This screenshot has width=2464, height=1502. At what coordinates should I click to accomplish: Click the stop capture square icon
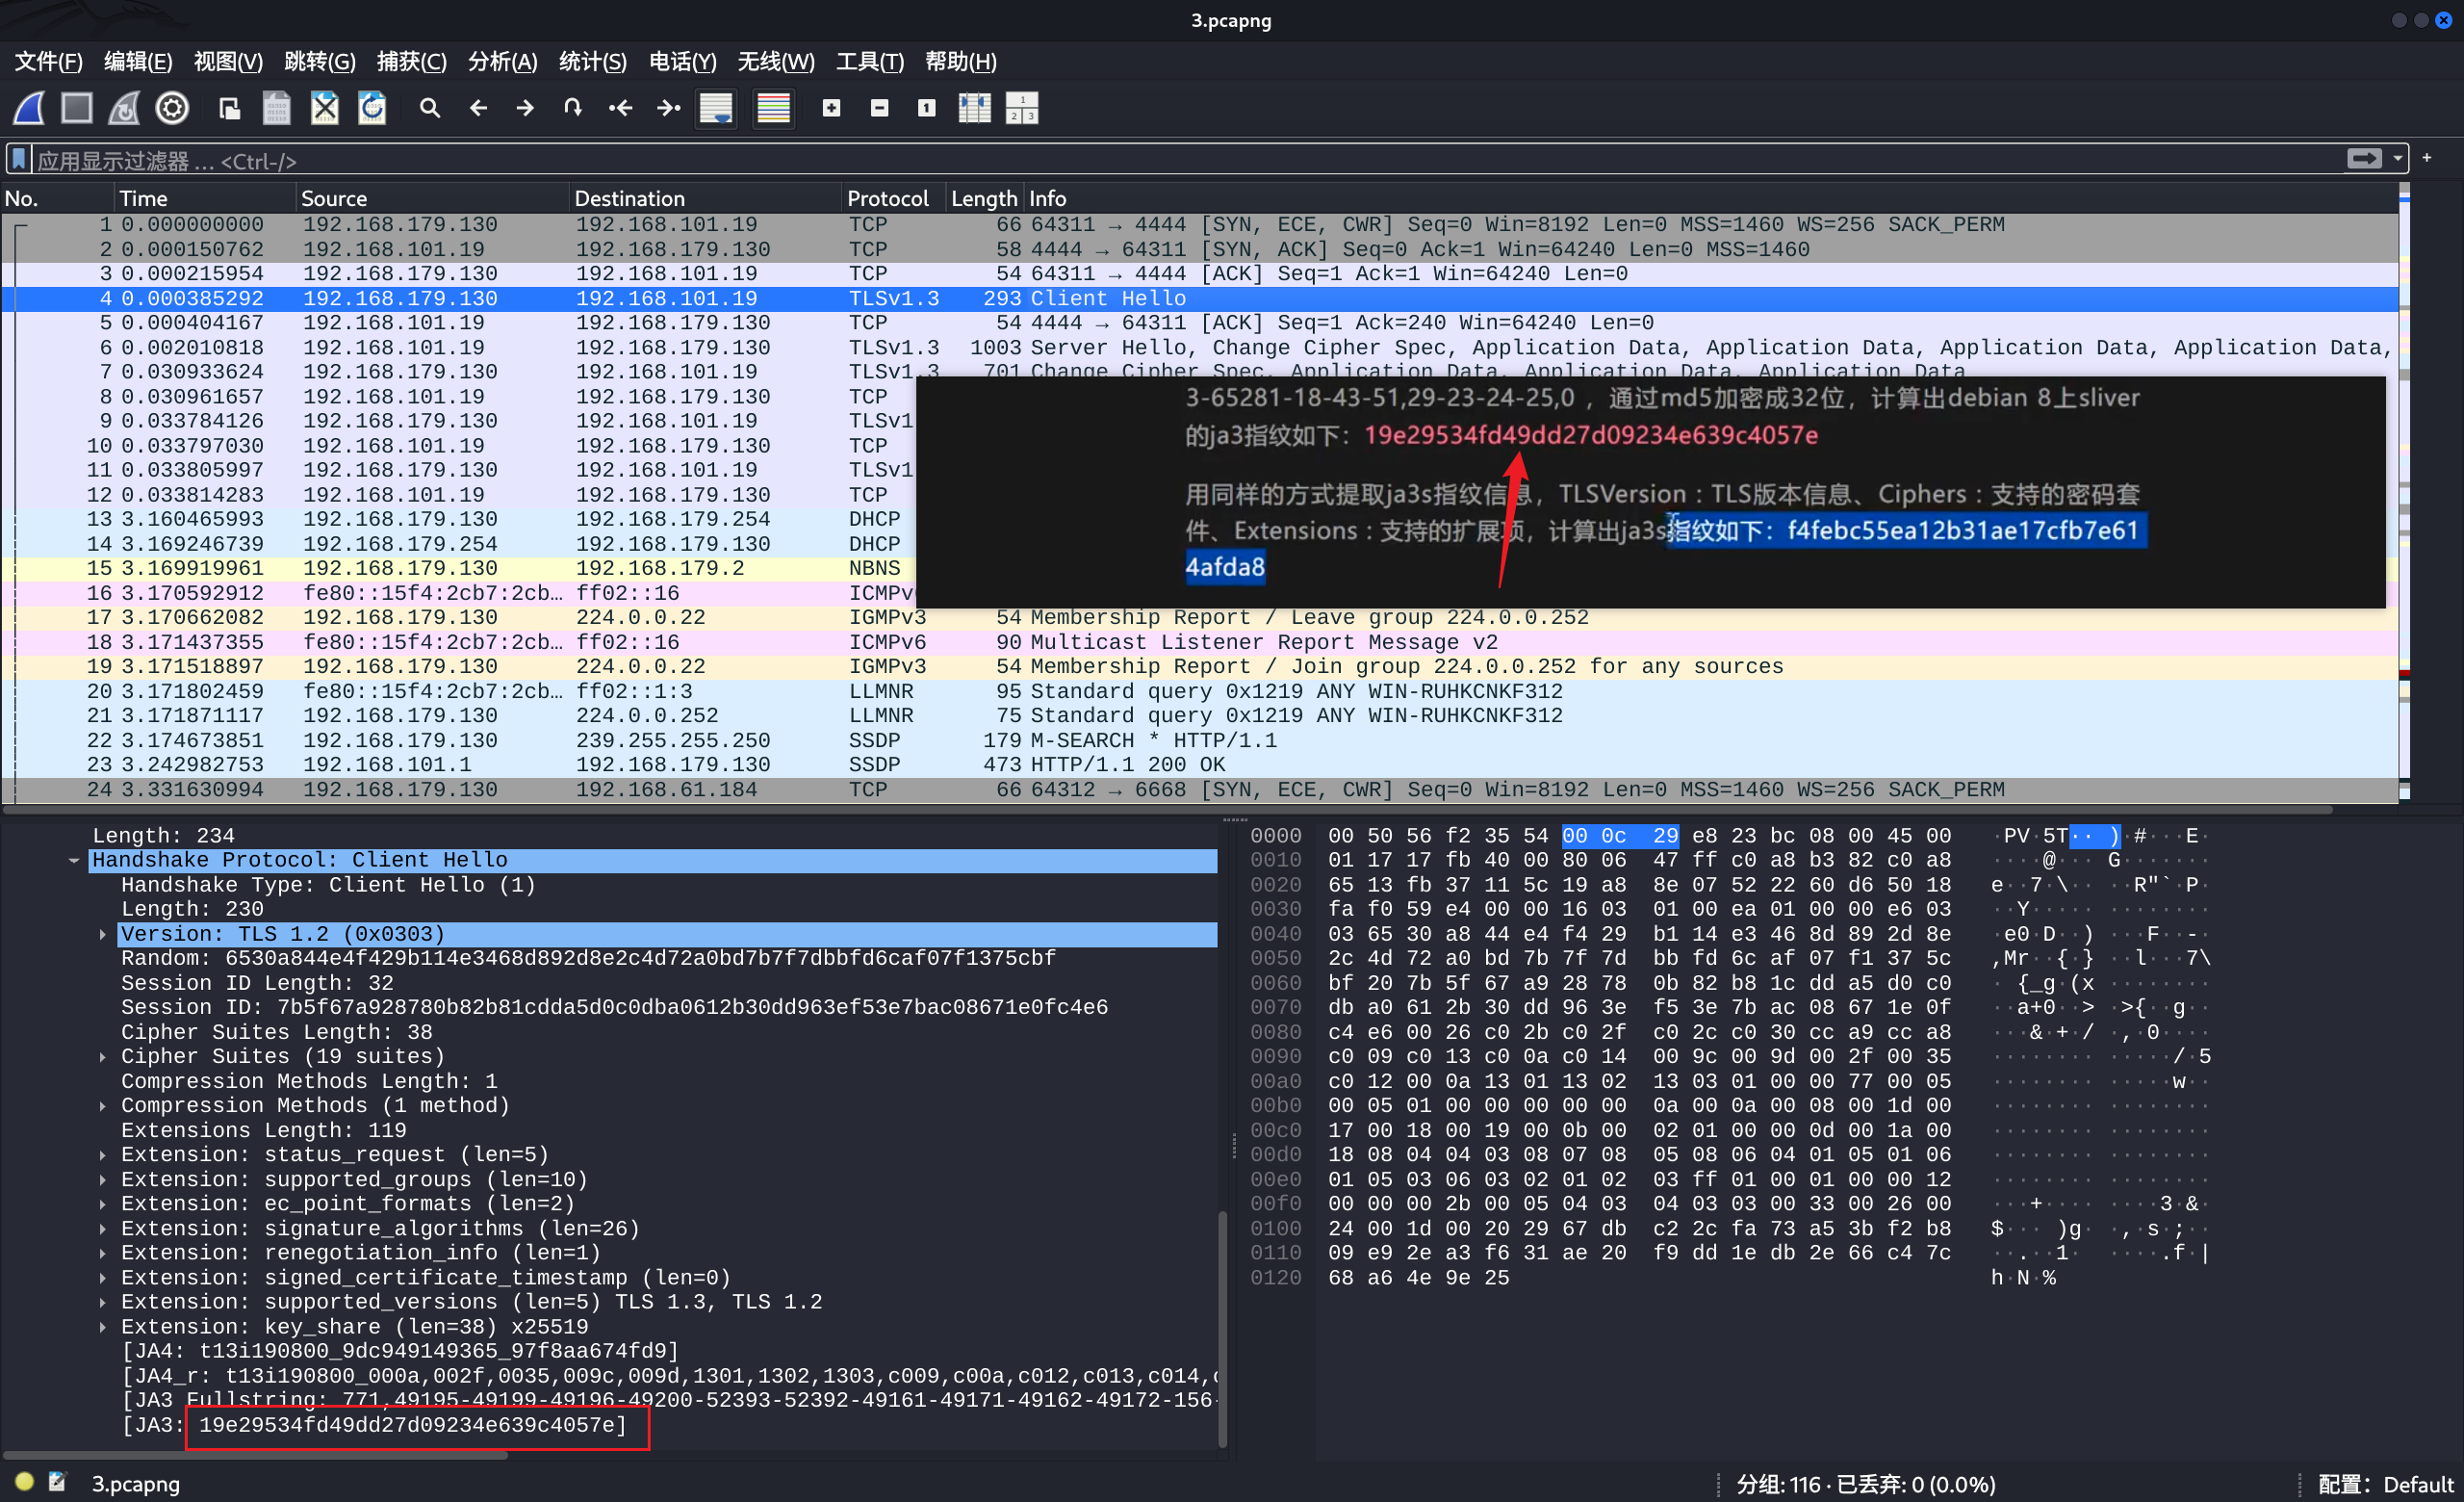tap(77, 108)
